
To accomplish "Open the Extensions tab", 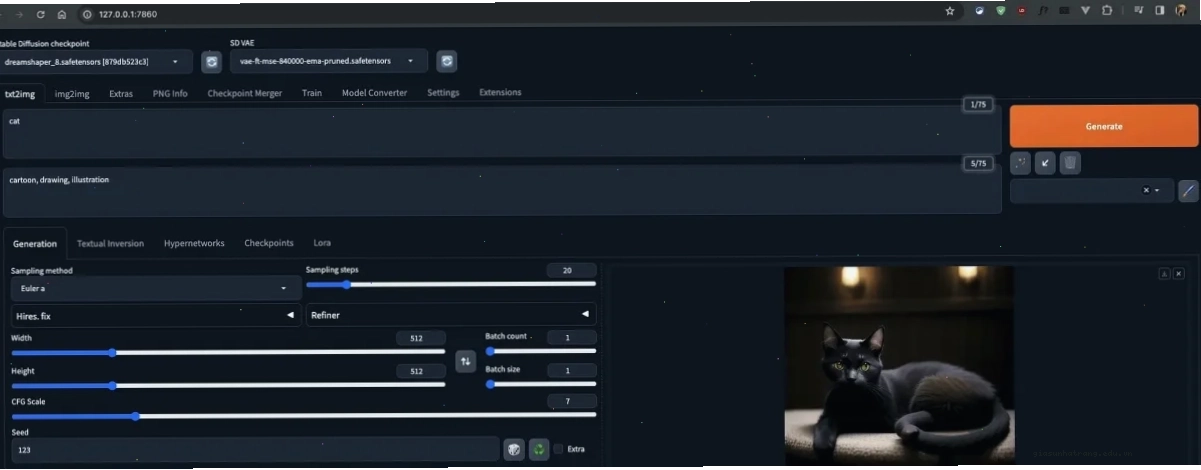I will [x=500, y=93].
